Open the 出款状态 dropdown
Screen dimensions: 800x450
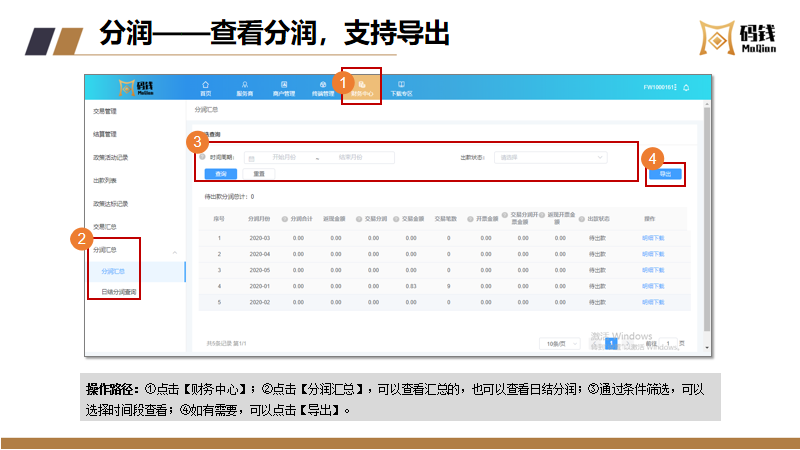(x=551, y=157)
